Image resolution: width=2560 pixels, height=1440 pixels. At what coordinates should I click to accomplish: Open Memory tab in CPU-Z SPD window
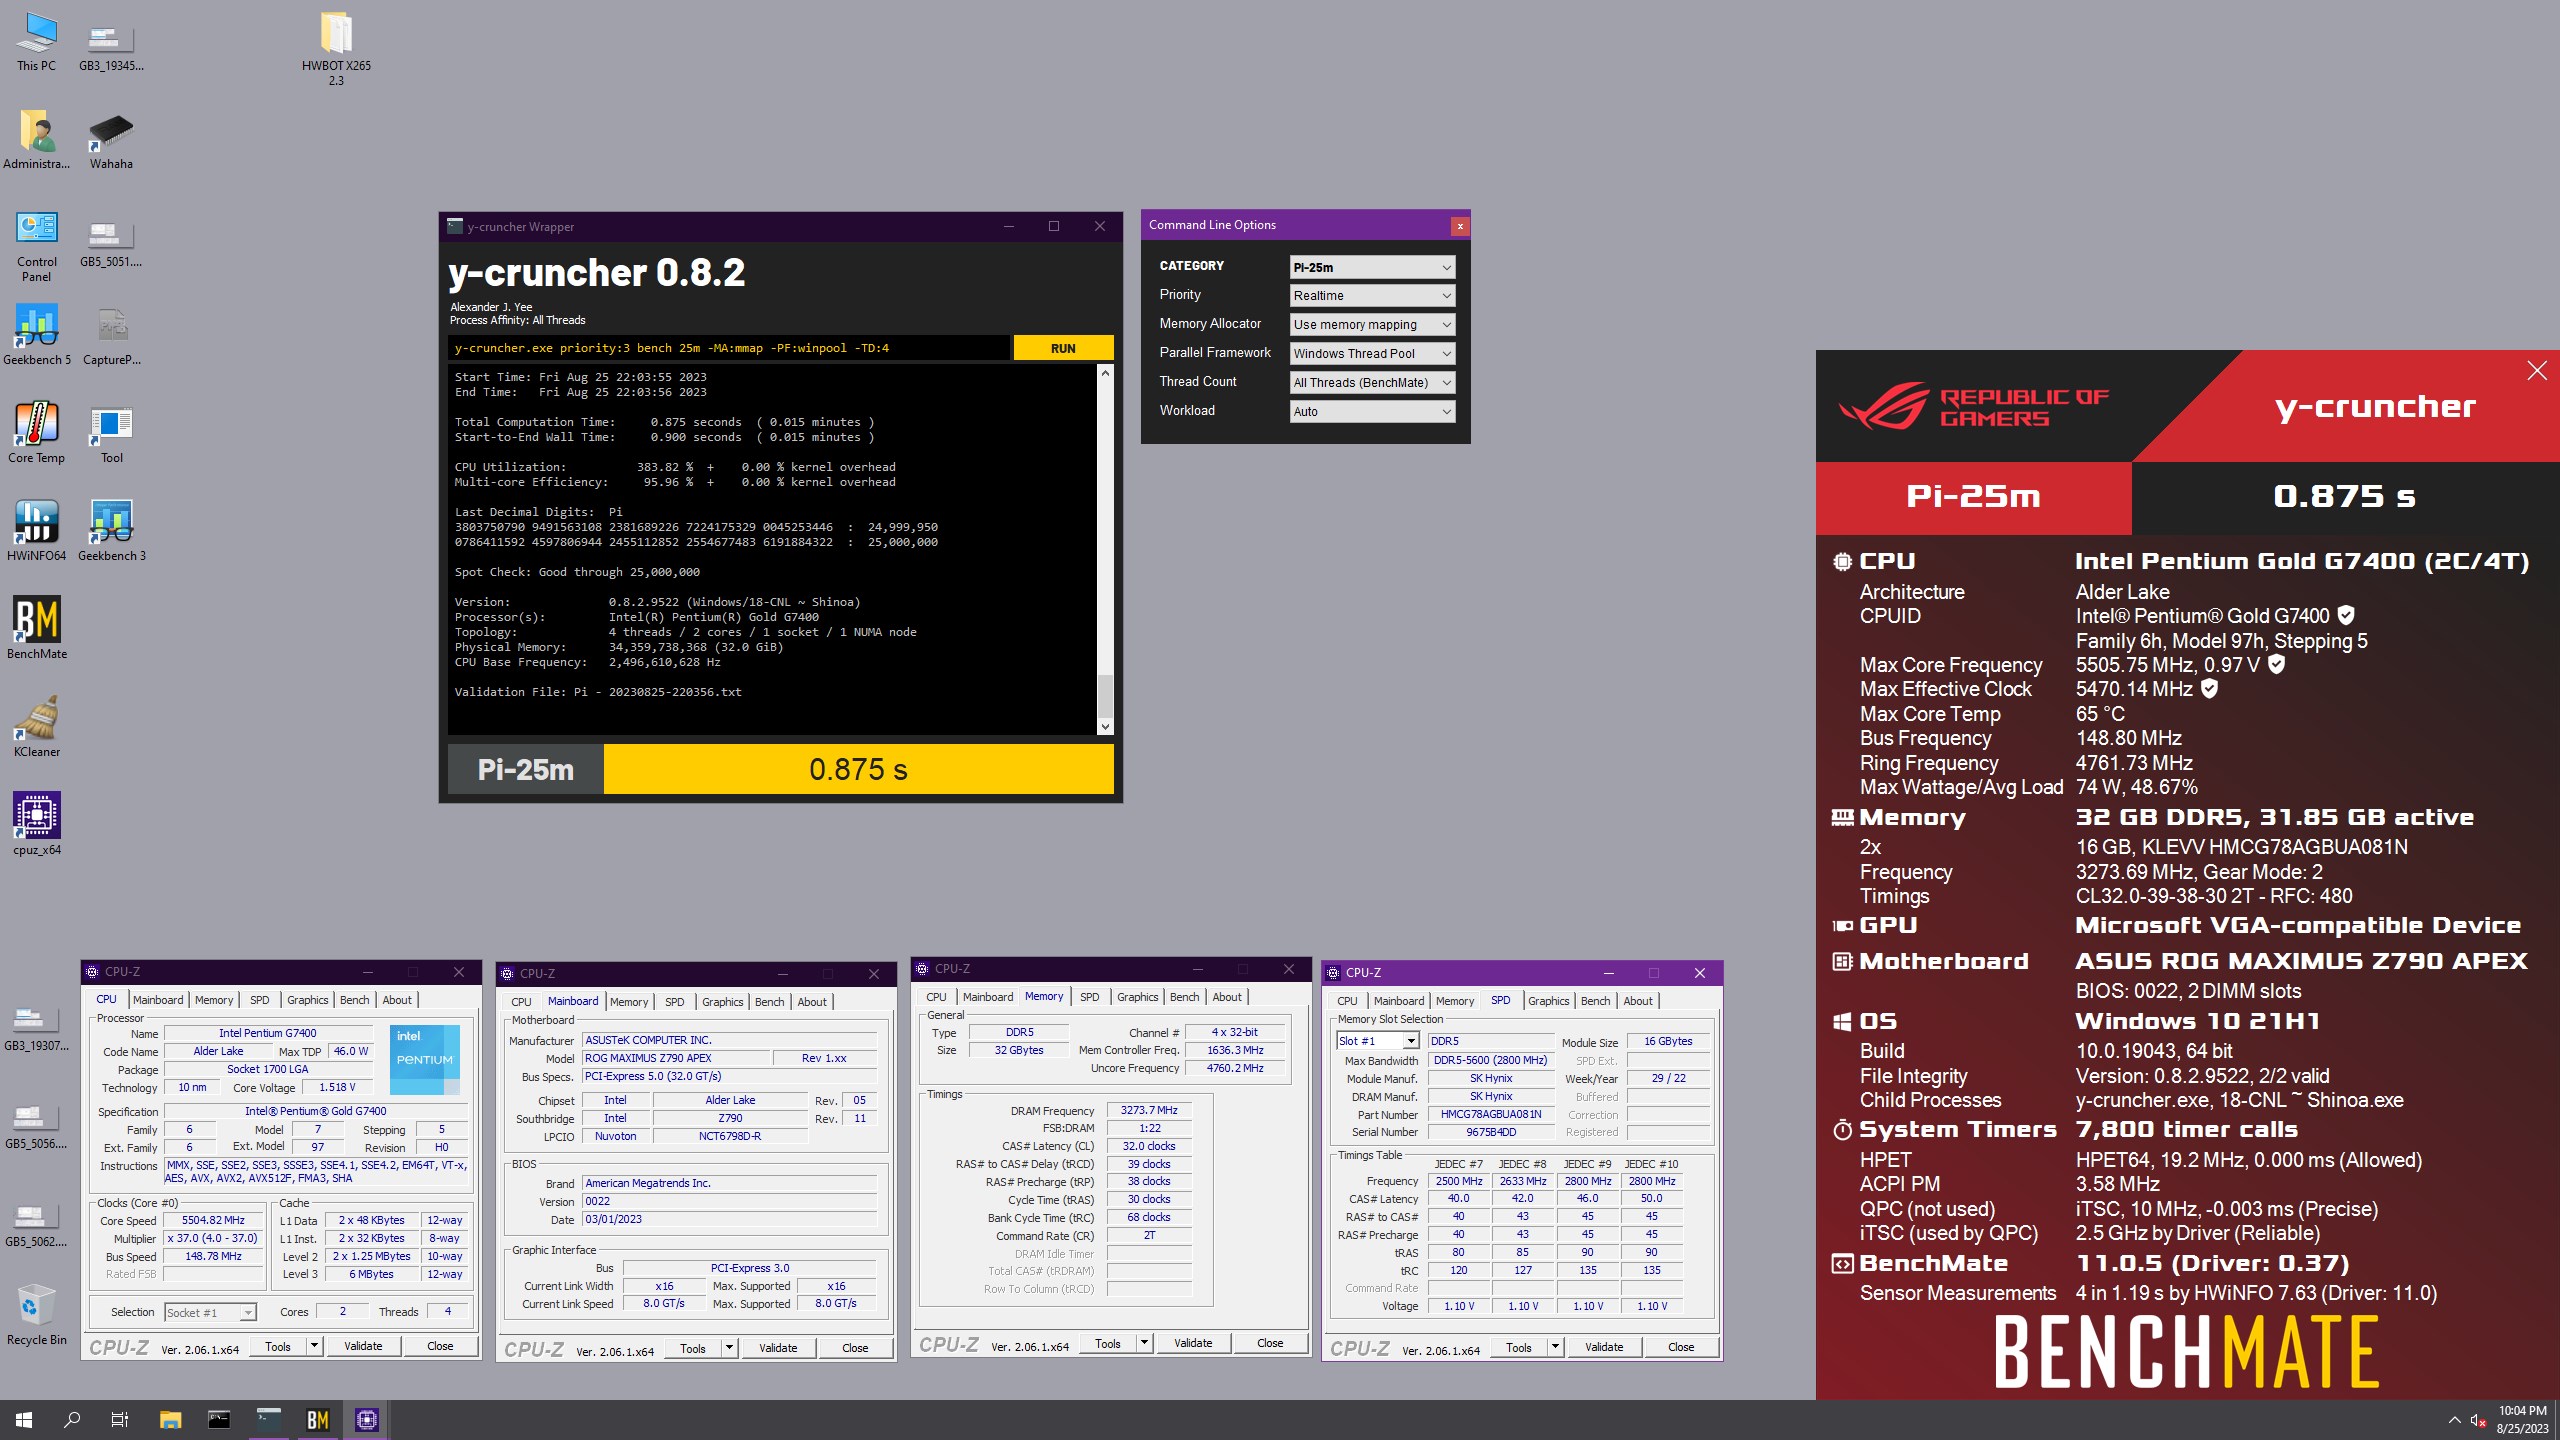1455,1001
